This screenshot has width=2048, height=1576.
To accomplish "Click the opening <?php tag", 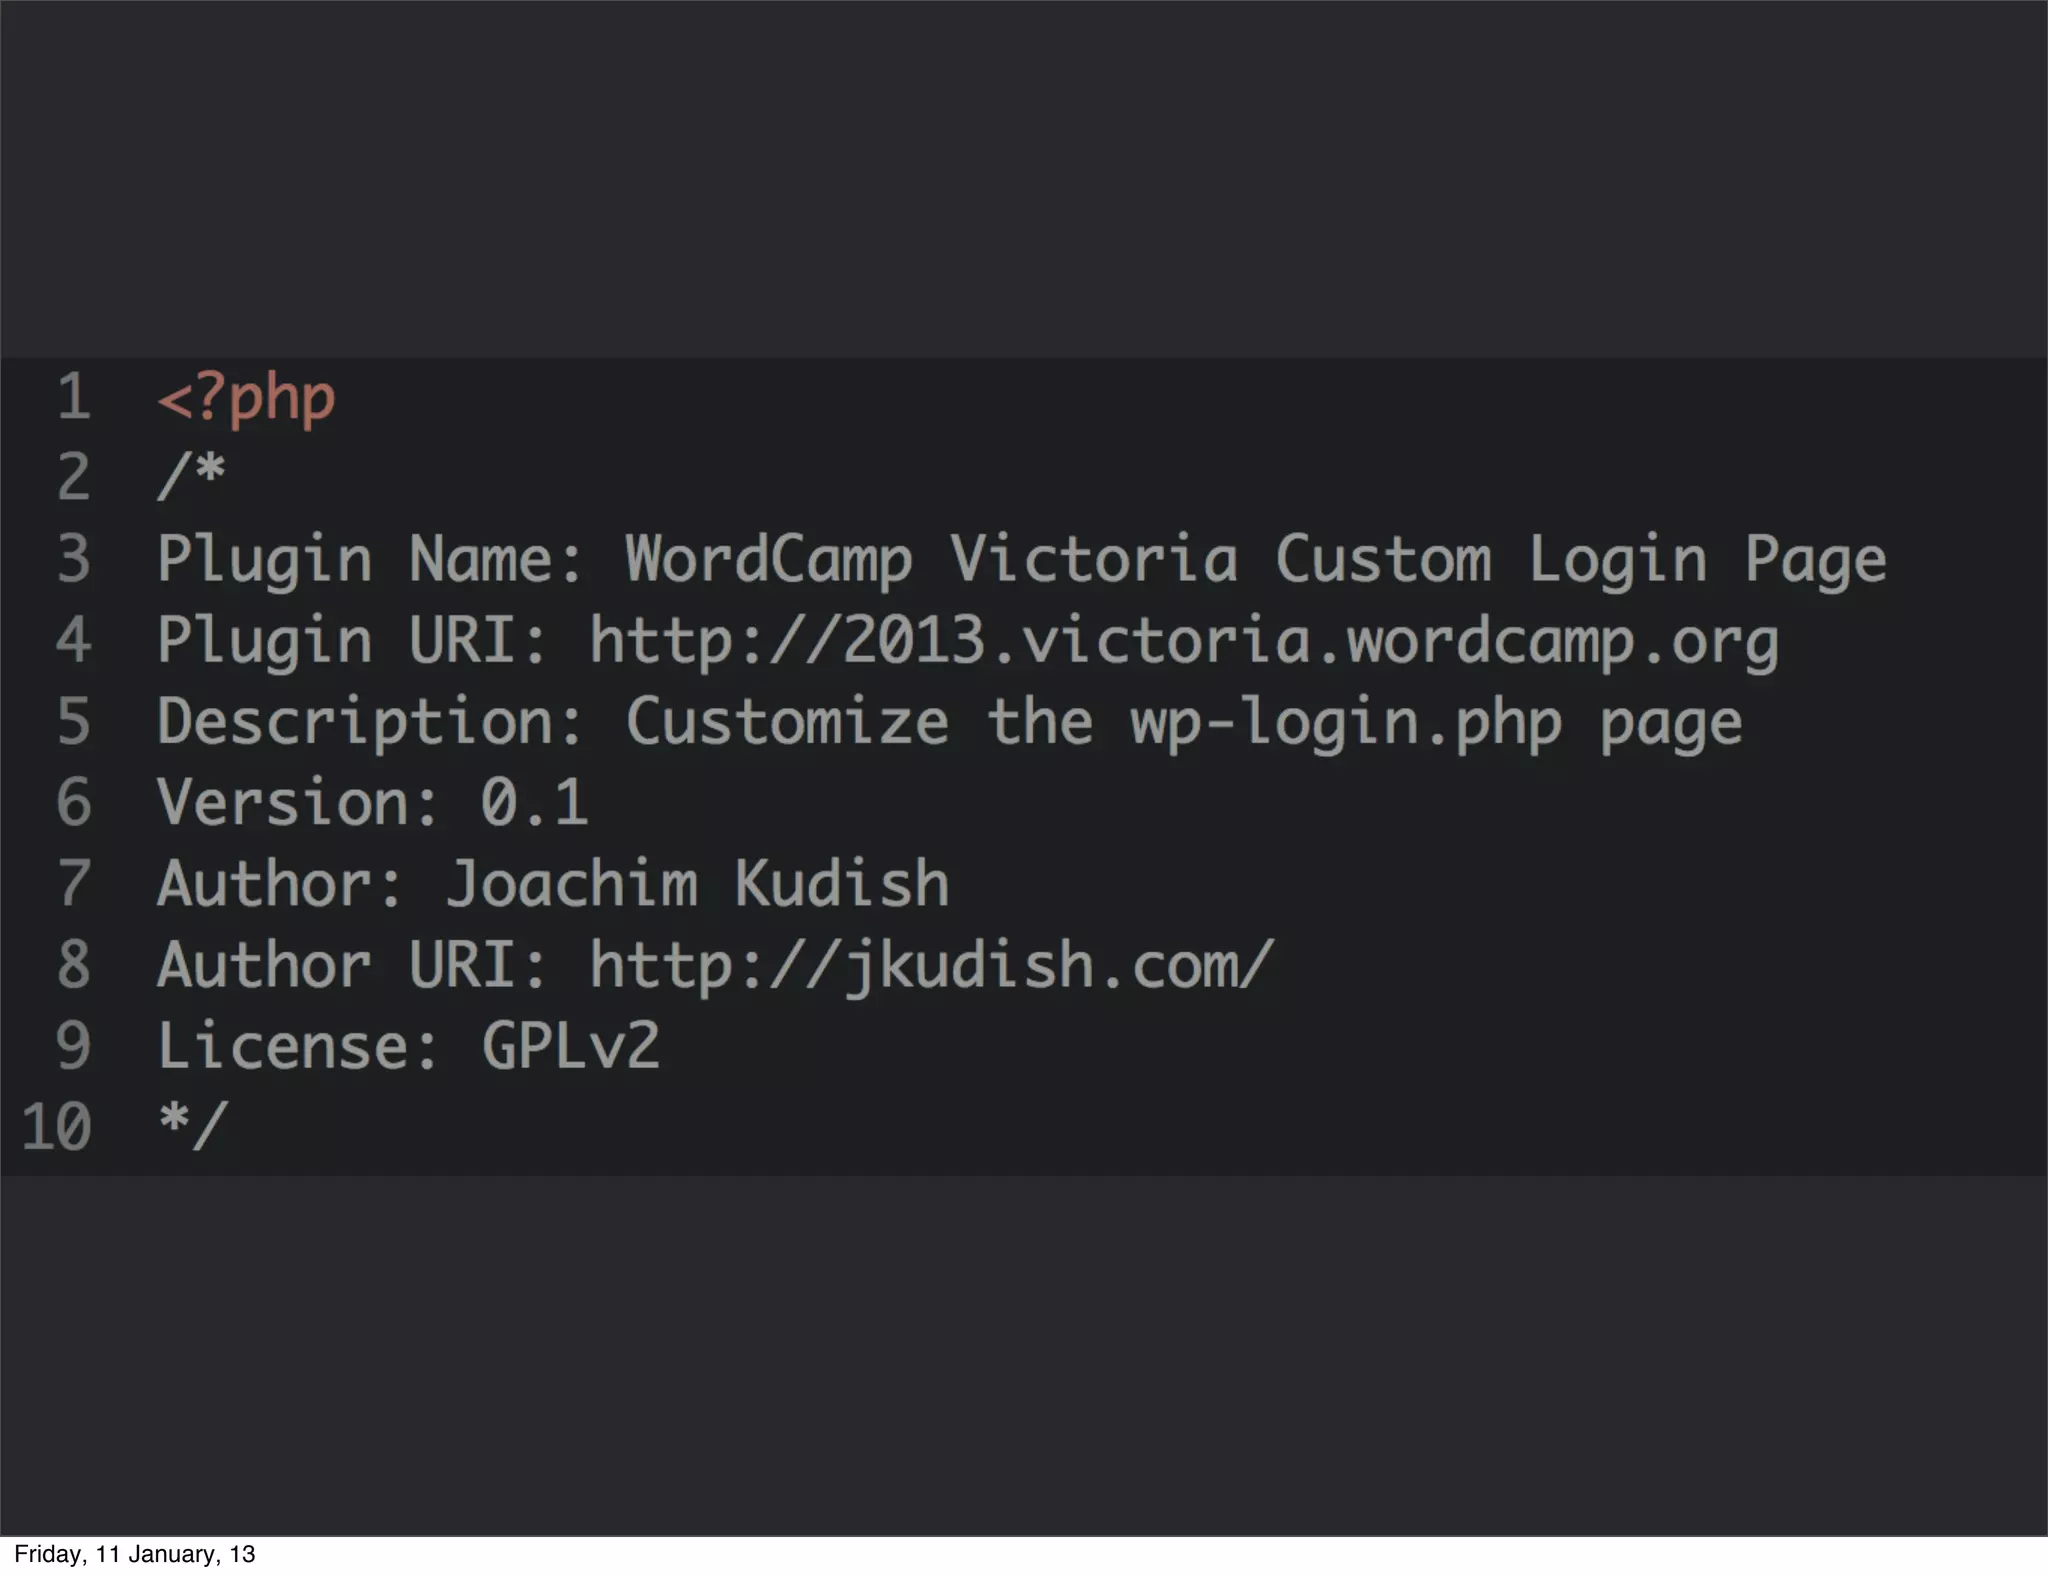I will [246, 398].
